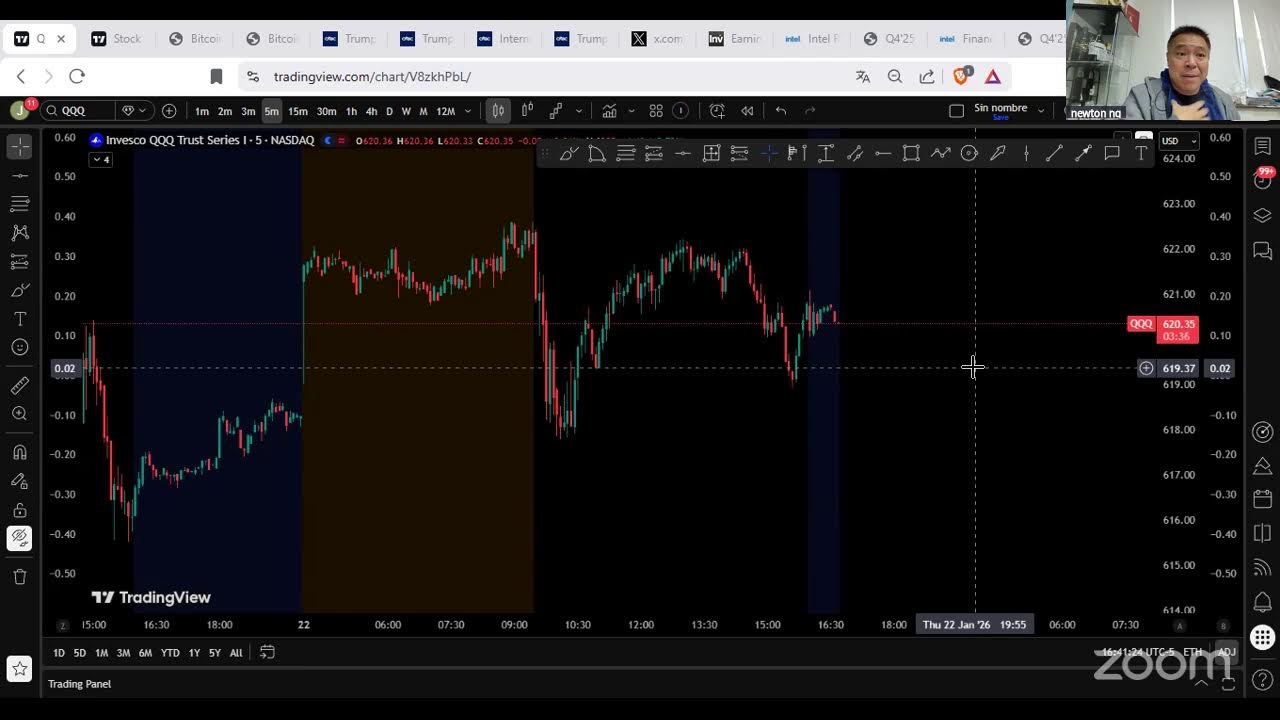Select the 5Y date range
Viewport: 1280px width, 720px height.
click(215, 653)
